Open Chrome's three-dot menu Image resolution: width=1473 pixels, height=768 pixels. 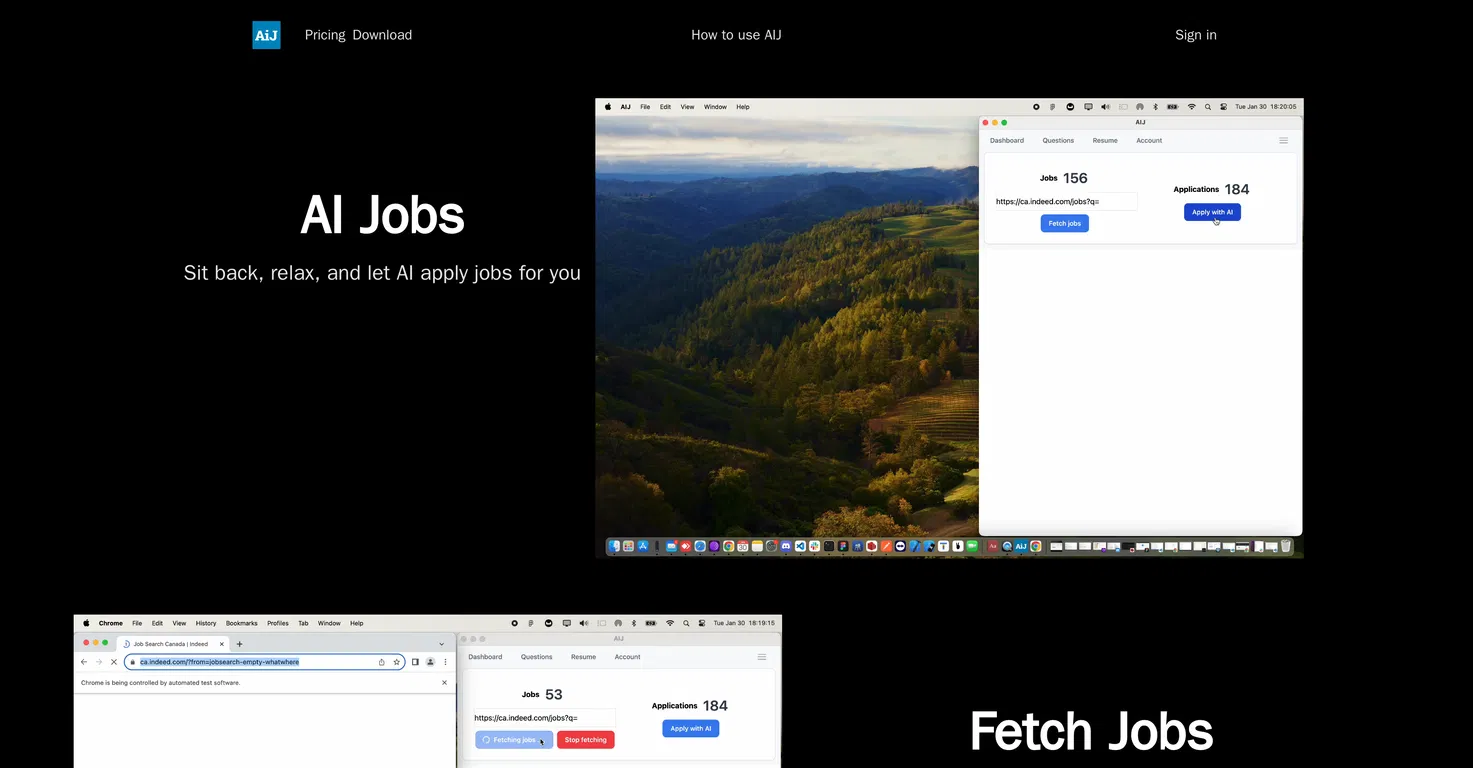click(445, 662)
